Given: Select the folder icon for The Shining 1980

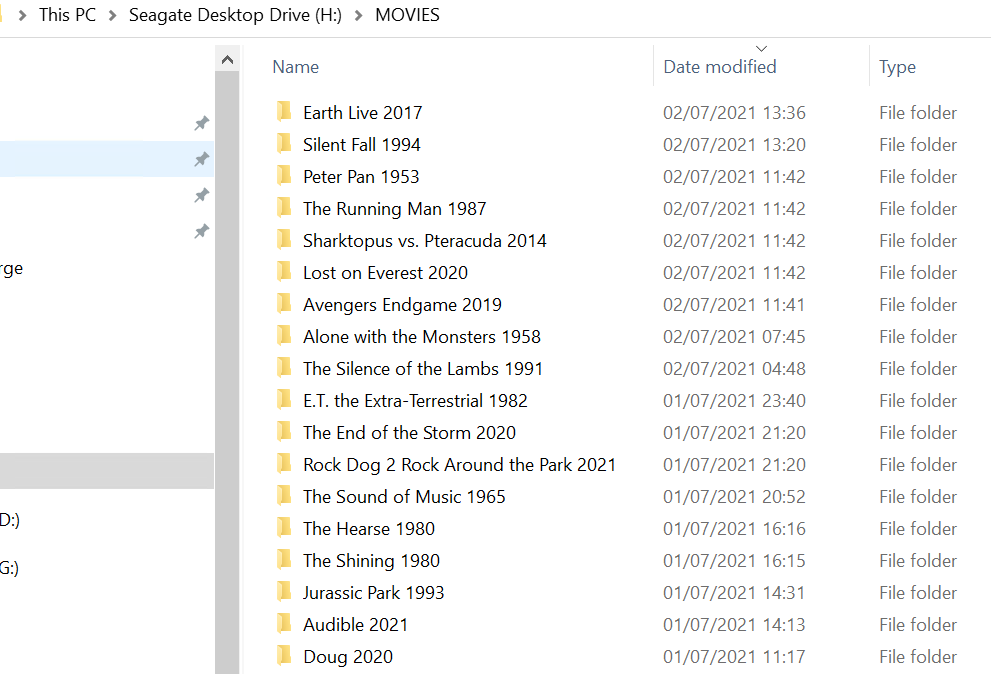Looking at the screenshot, I should [284, 560].
